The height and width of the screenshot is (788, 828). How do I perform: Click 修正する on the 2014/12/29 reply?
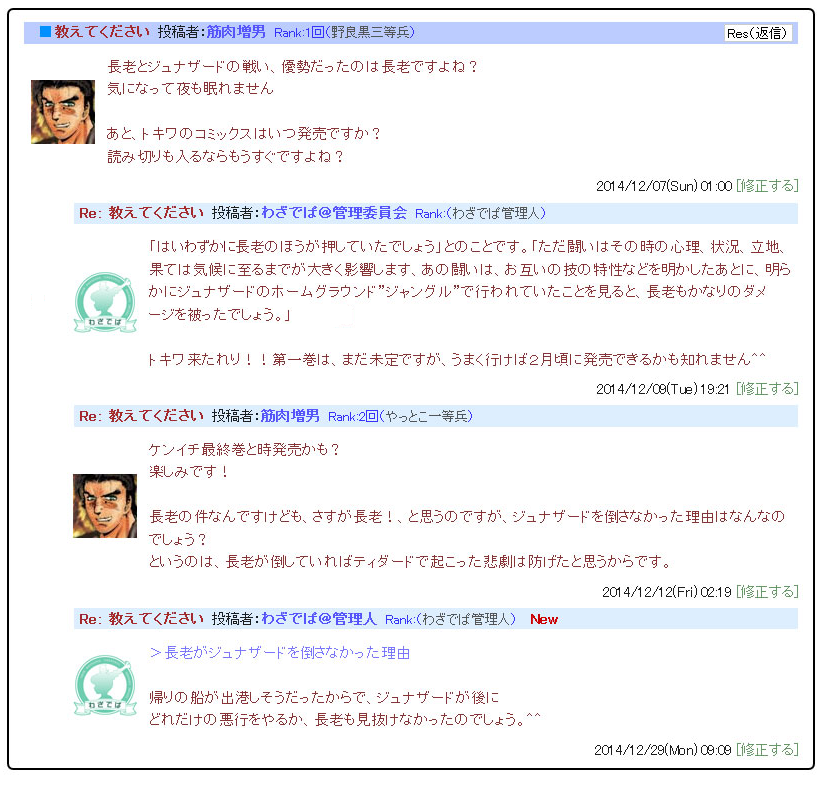point(767,750)
